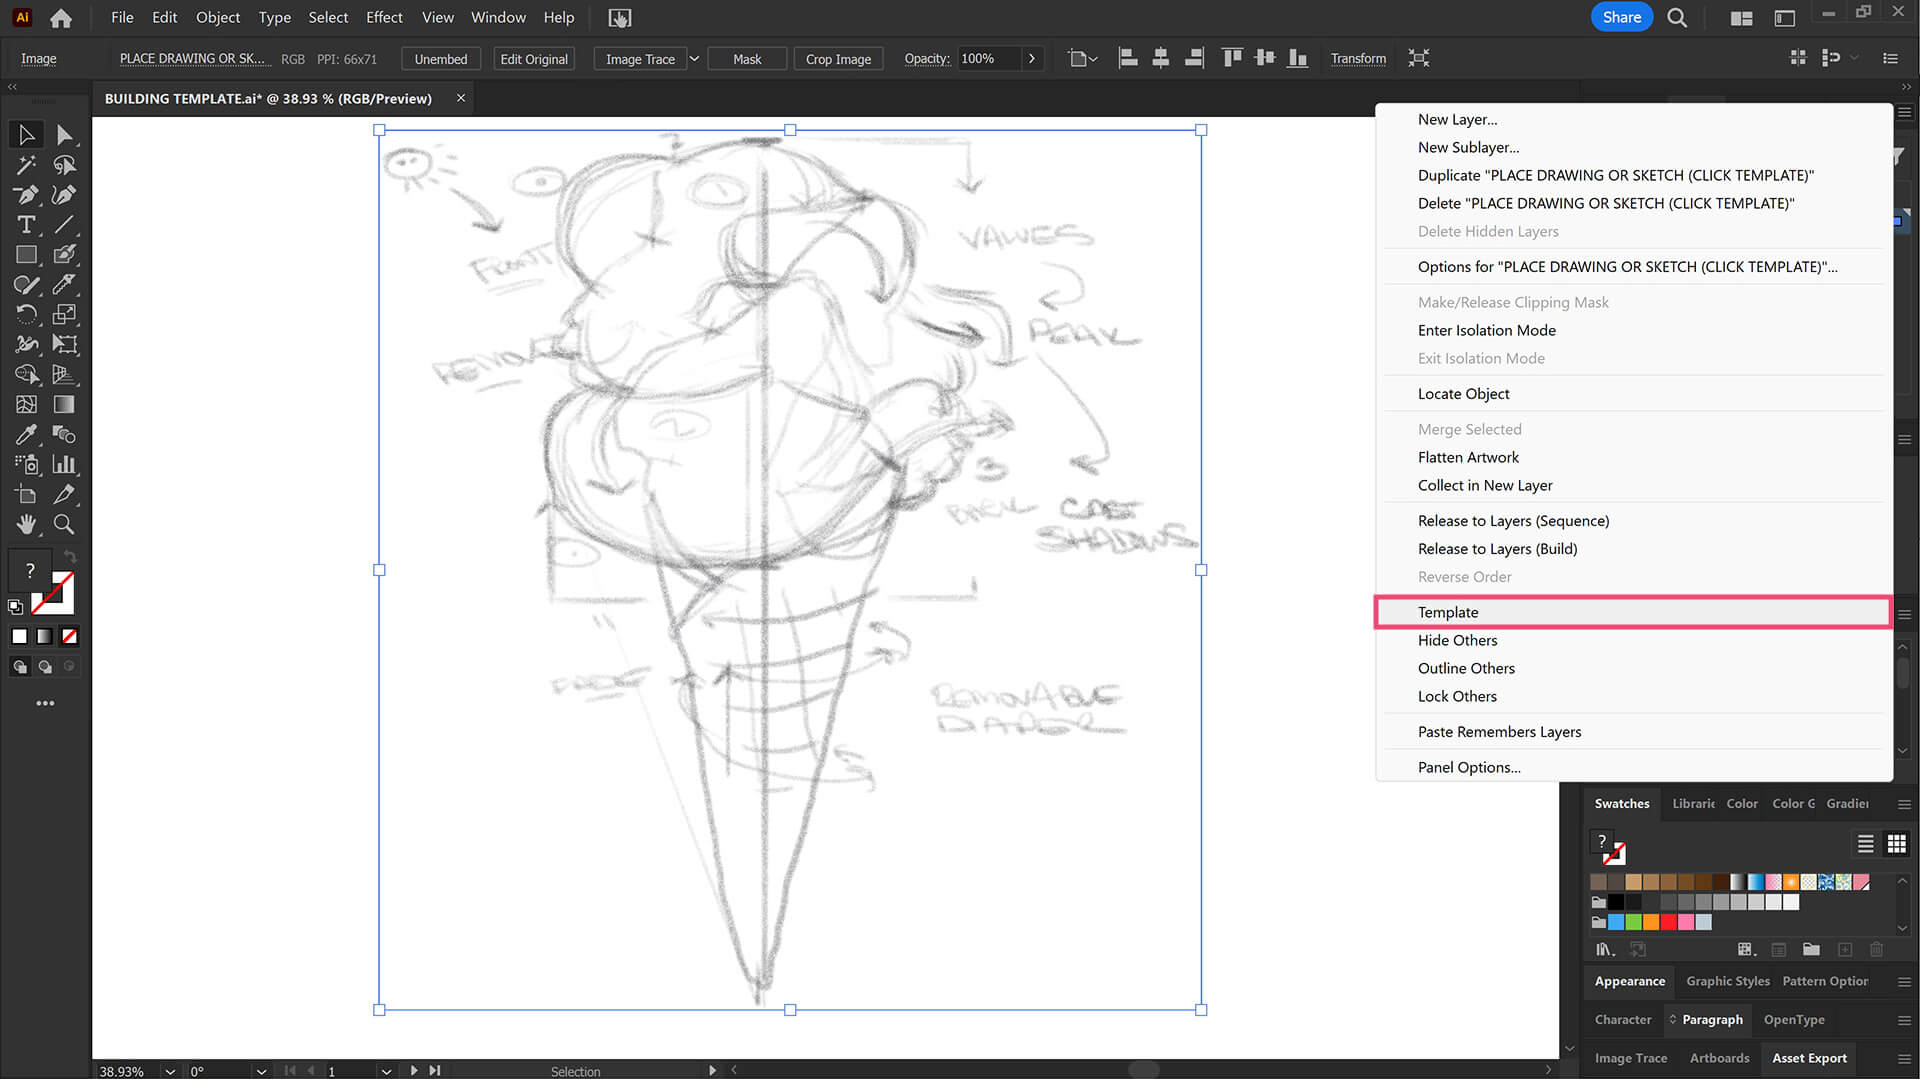Activate the Zoom tool
Screen dimensions: 1920x1079
64,525
